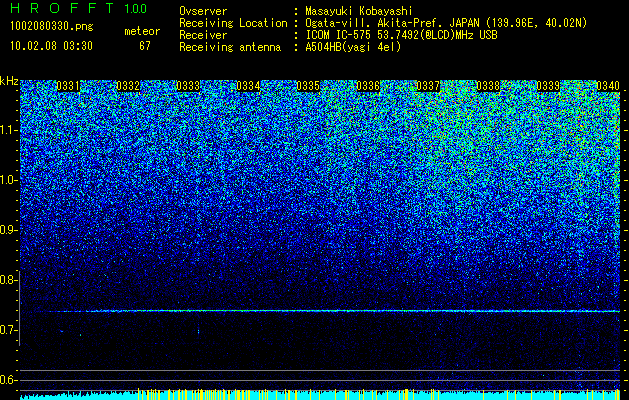Click the HROFFT 1.0.0 title text
The image size is (629, 400).
point(79,8)
